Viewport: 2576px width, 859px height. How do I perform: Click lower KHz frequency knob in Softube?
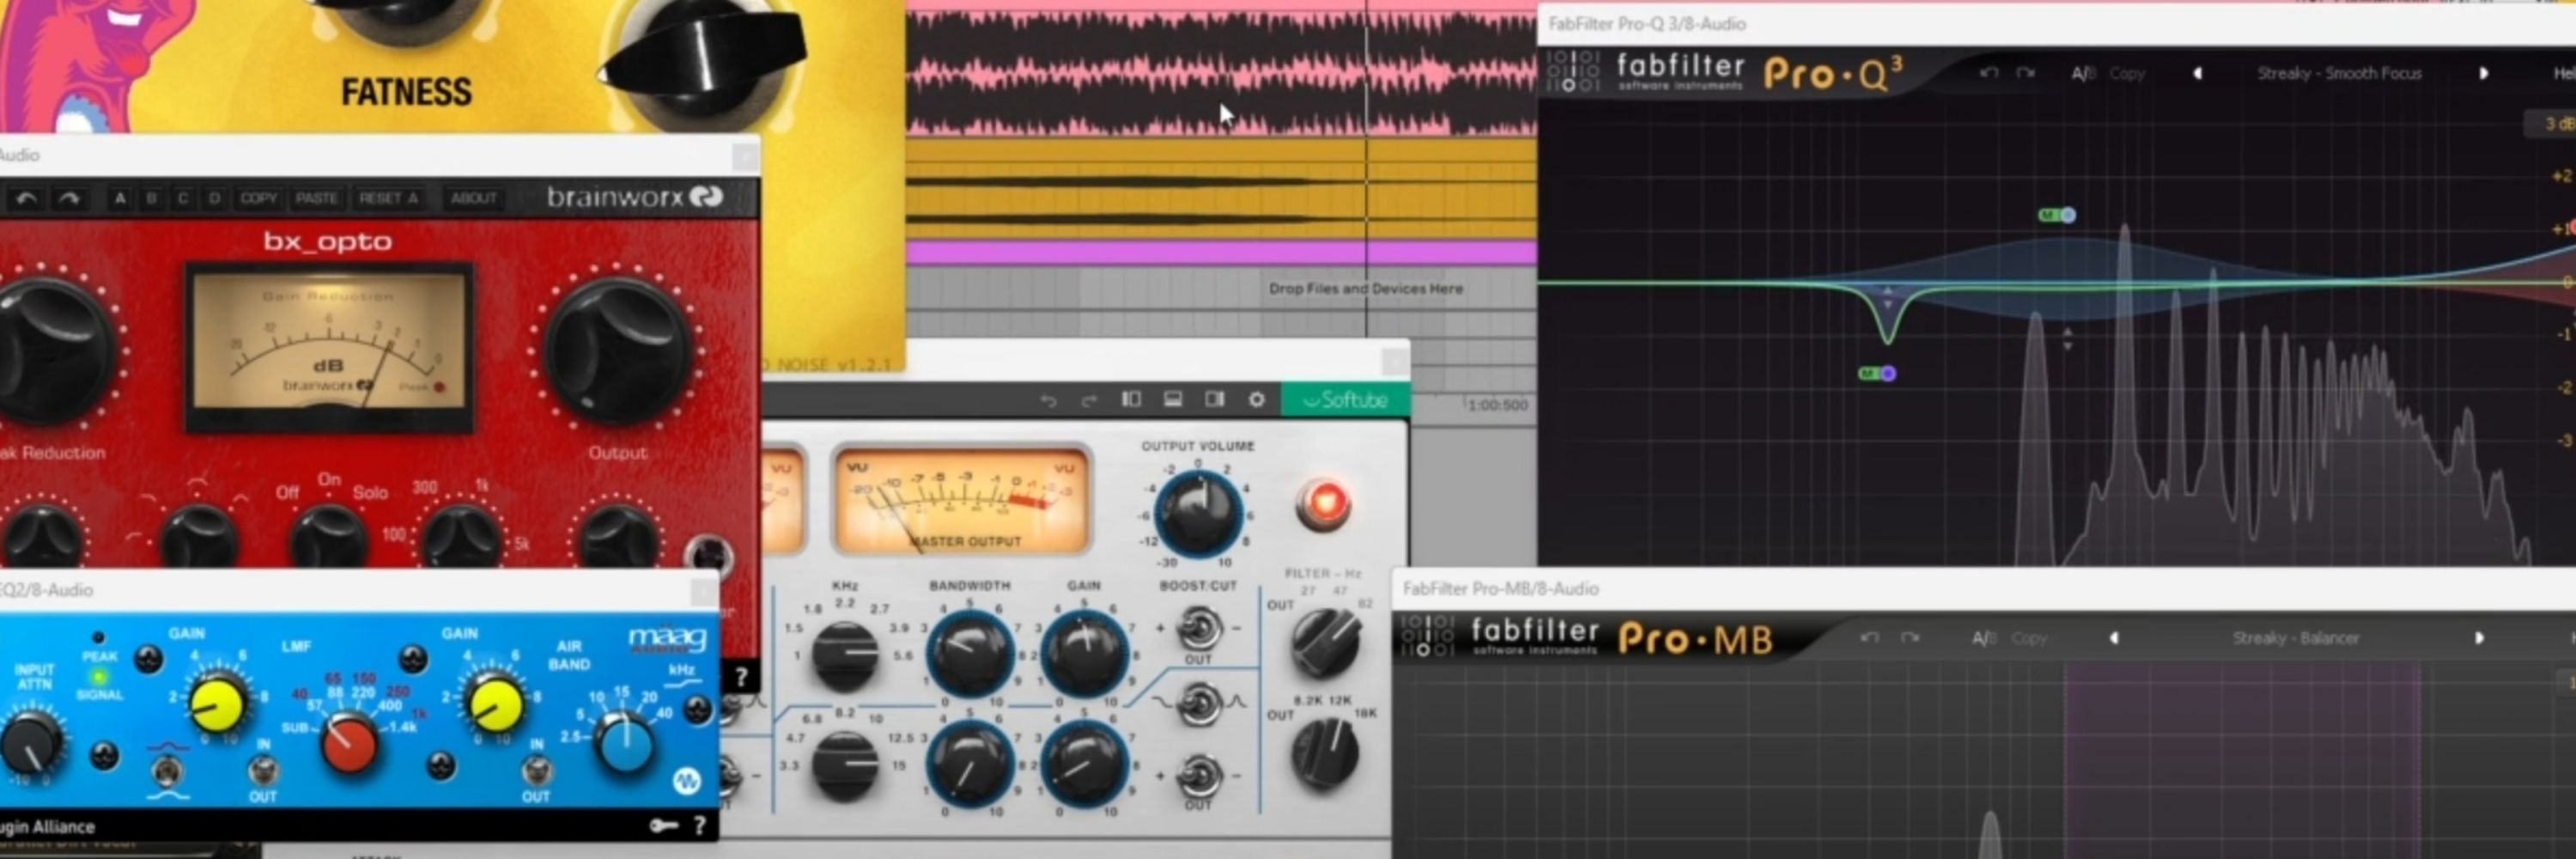845,765
